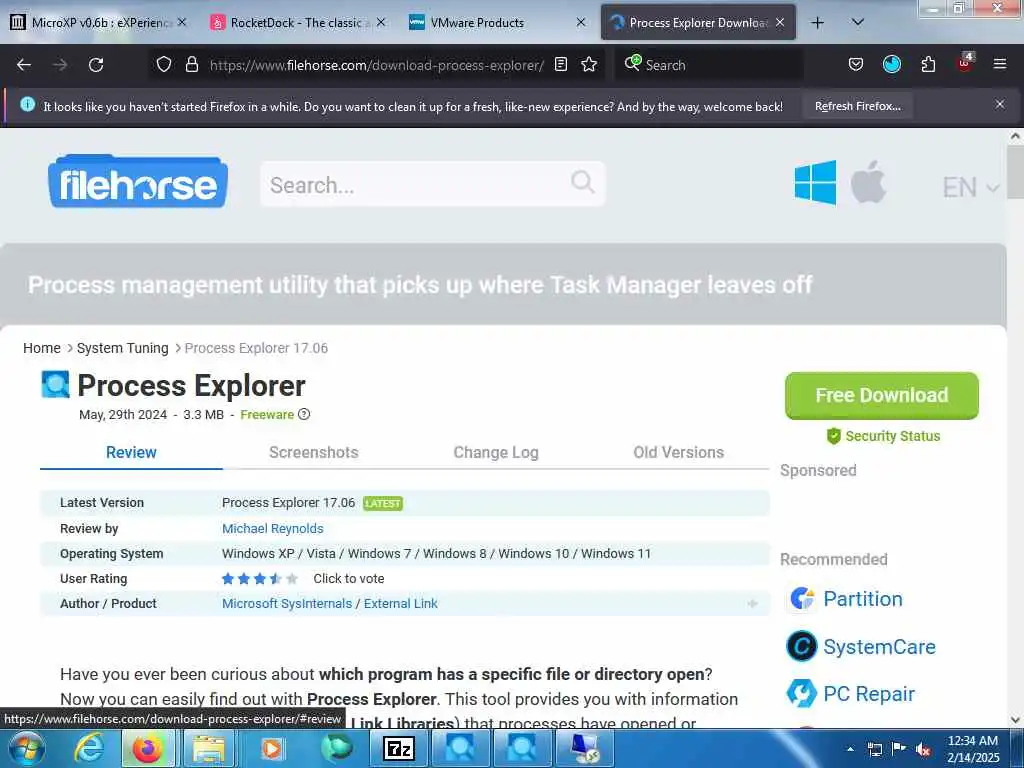Click the Process Explorer app icon
Screen dimensions: 1024x768
[56, 384]
